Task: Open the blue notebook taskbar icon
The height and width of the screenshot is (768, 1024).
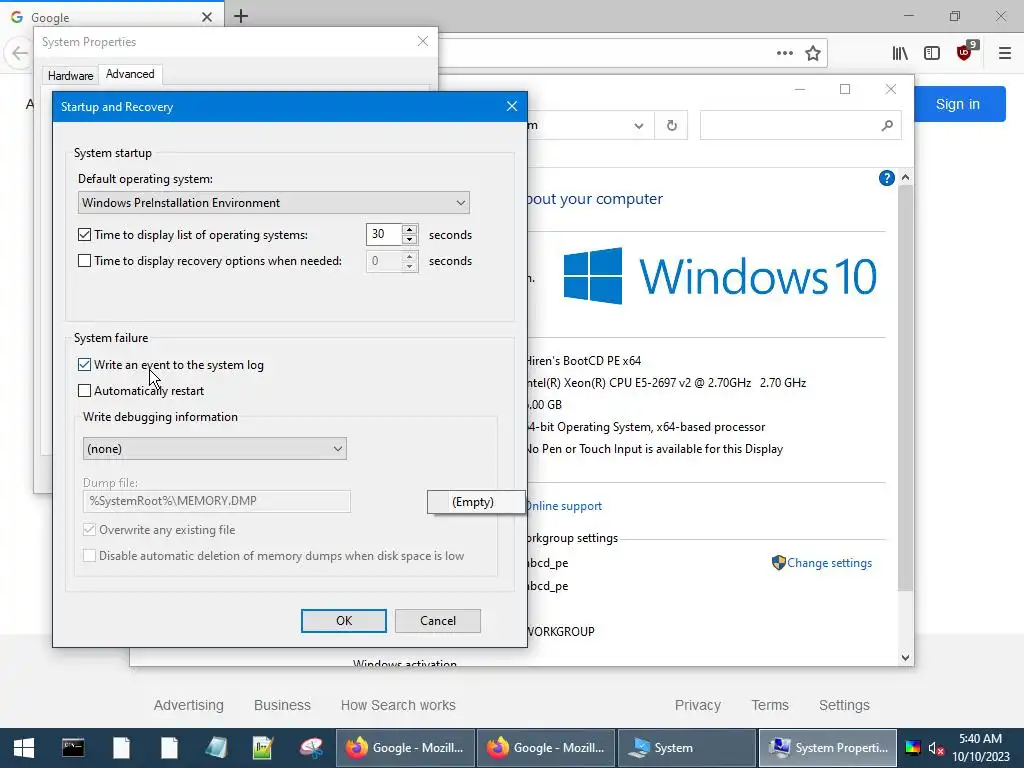Action: click(216, 748)
